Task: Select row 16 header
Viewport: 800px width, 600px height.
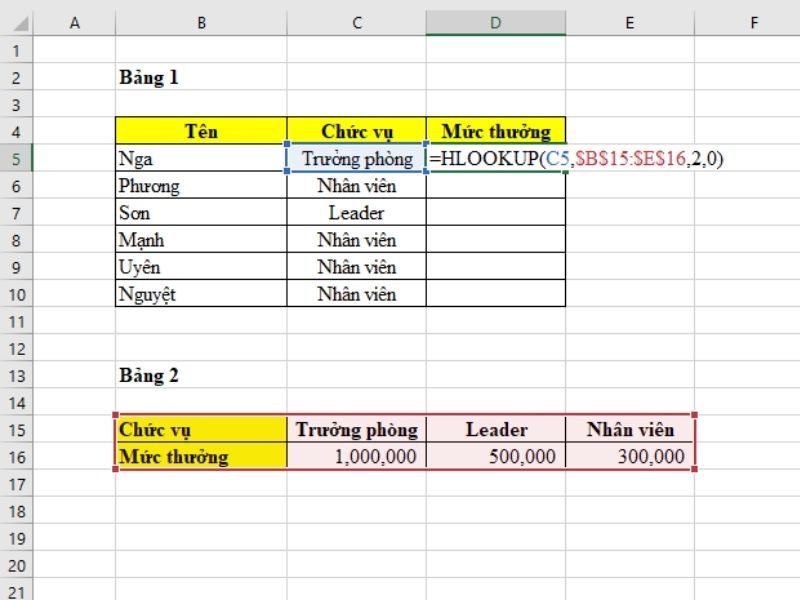Action: [x=17, y=457]
